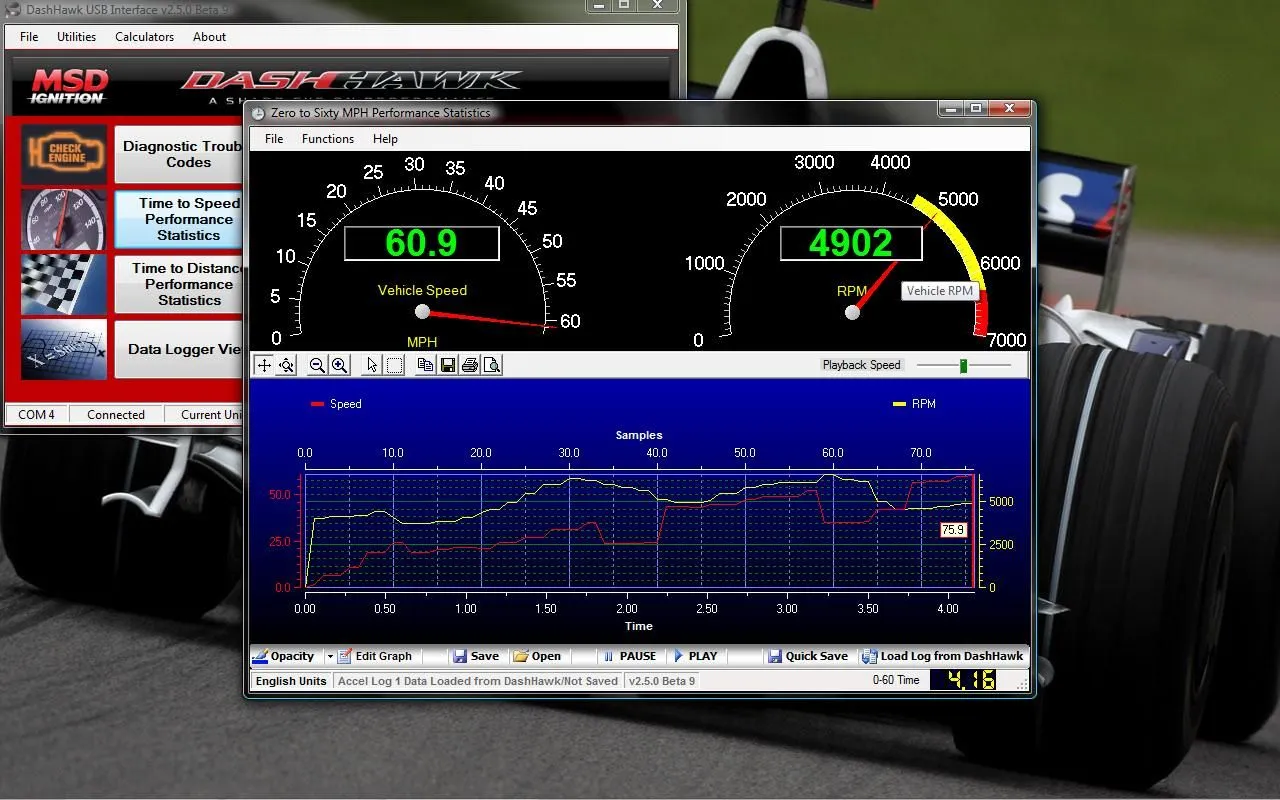Click the Save button in bottom toolbar

476,657
